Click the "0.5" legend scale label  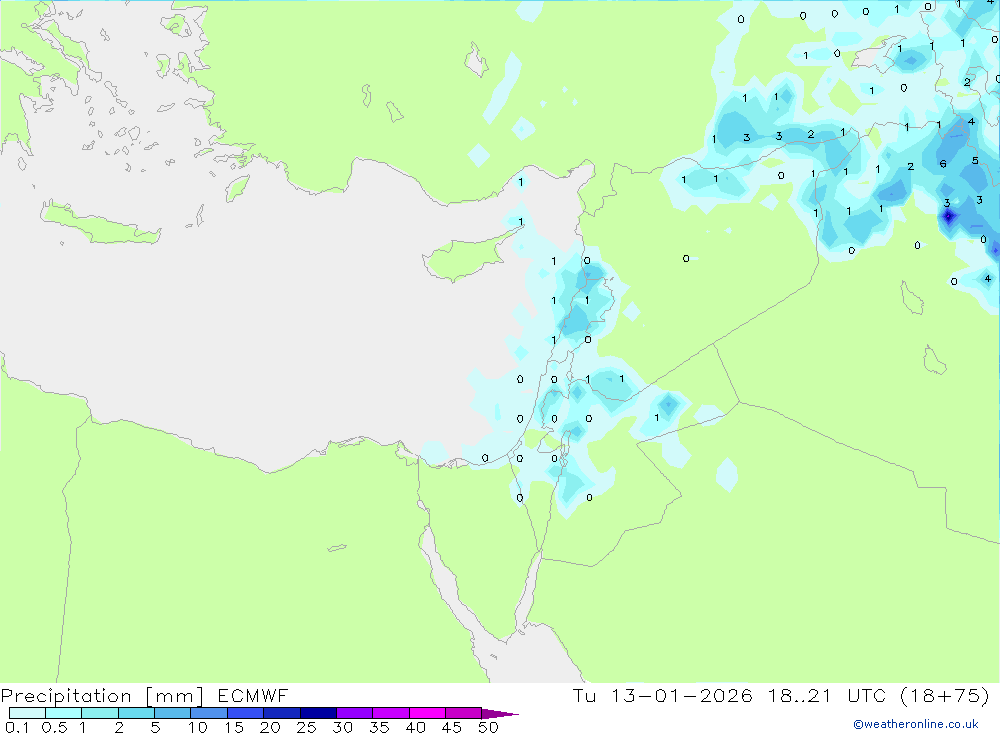55,727
